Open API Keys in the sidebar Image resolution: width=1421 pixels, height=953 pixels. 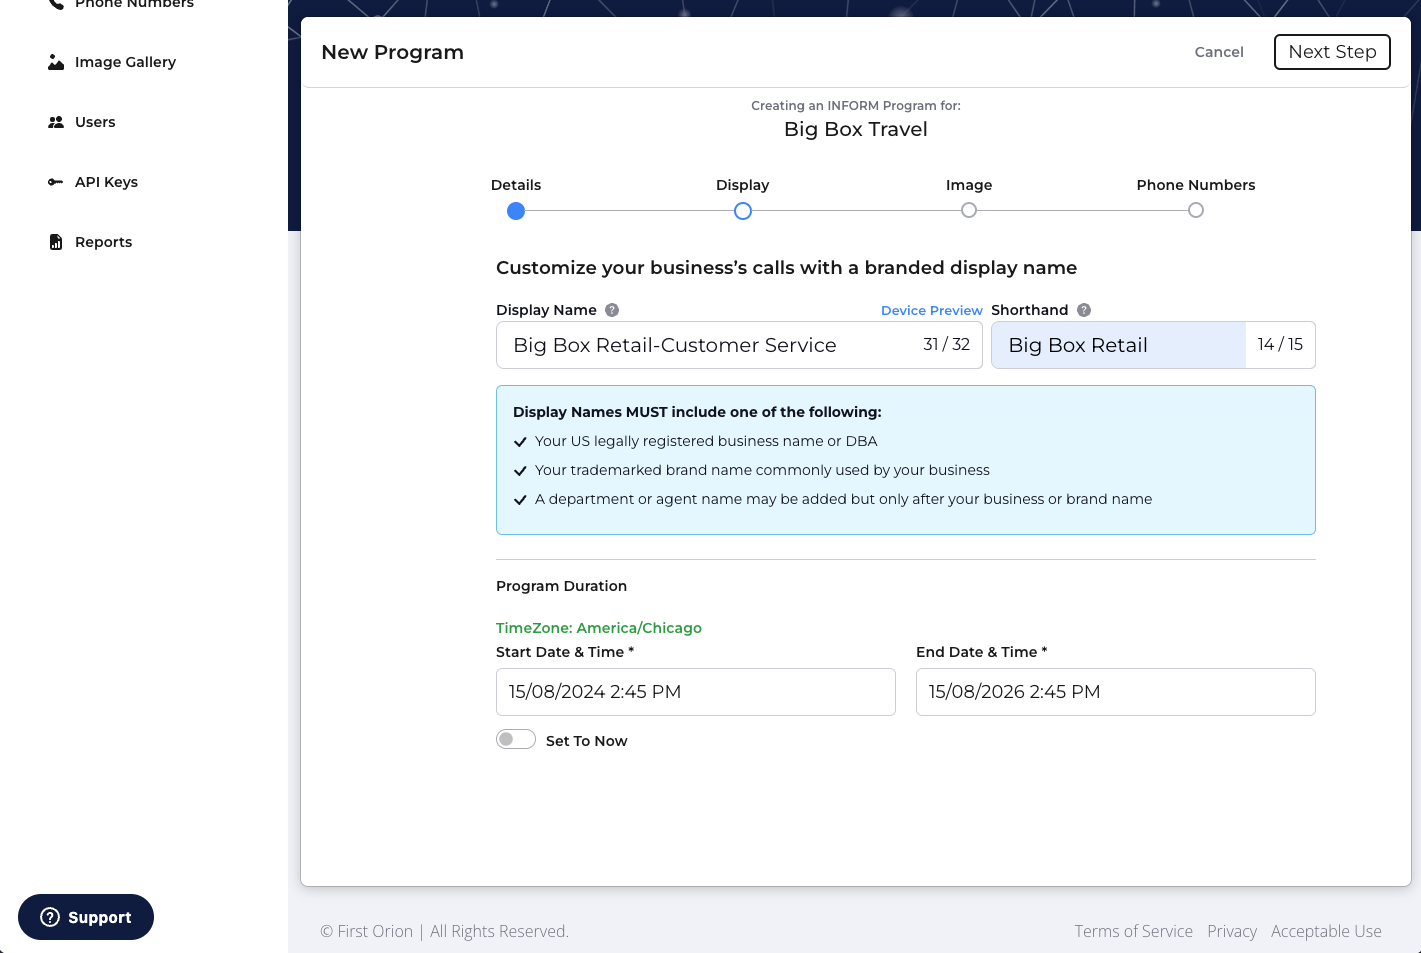pos(106,182)
